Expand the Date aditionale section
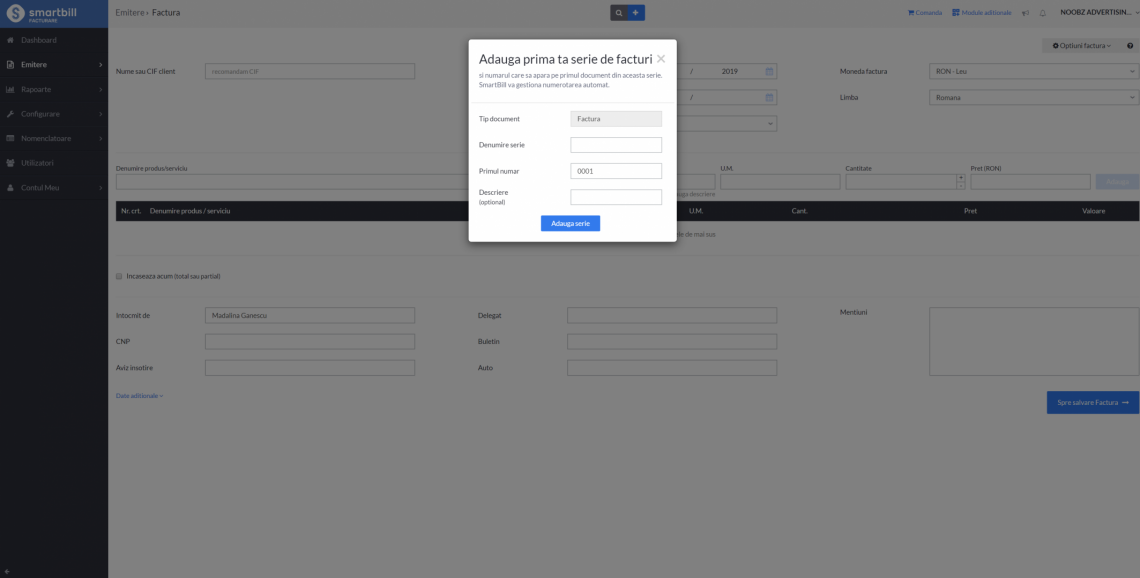The image size is (1140, 578). tap(139, 396)
